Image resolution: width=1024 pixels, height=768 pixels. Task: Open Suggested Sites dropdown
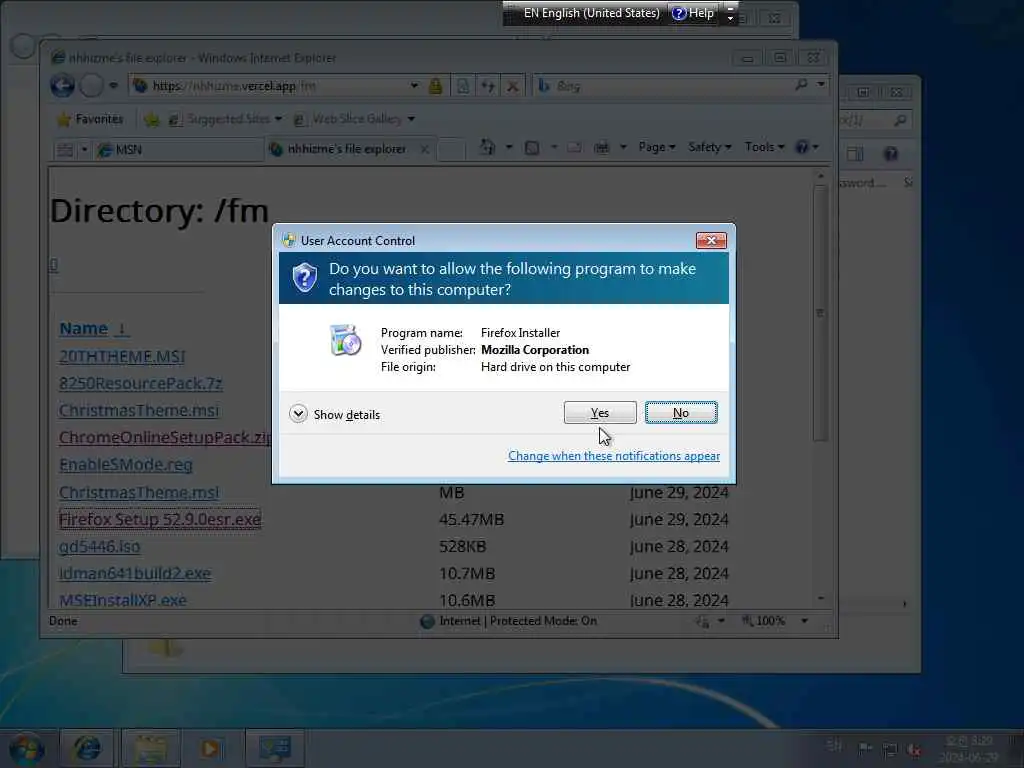point(225,119)
